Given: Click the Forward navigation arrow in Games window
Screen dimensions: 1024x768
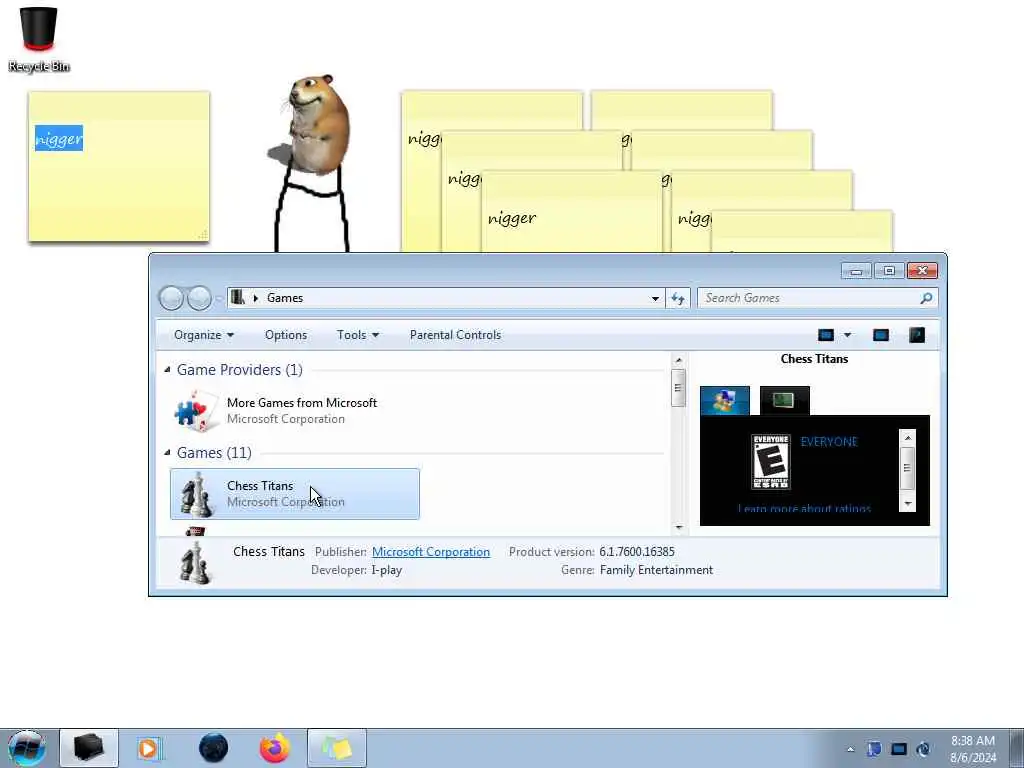Looking at the screenshot, I should [199, 298].
